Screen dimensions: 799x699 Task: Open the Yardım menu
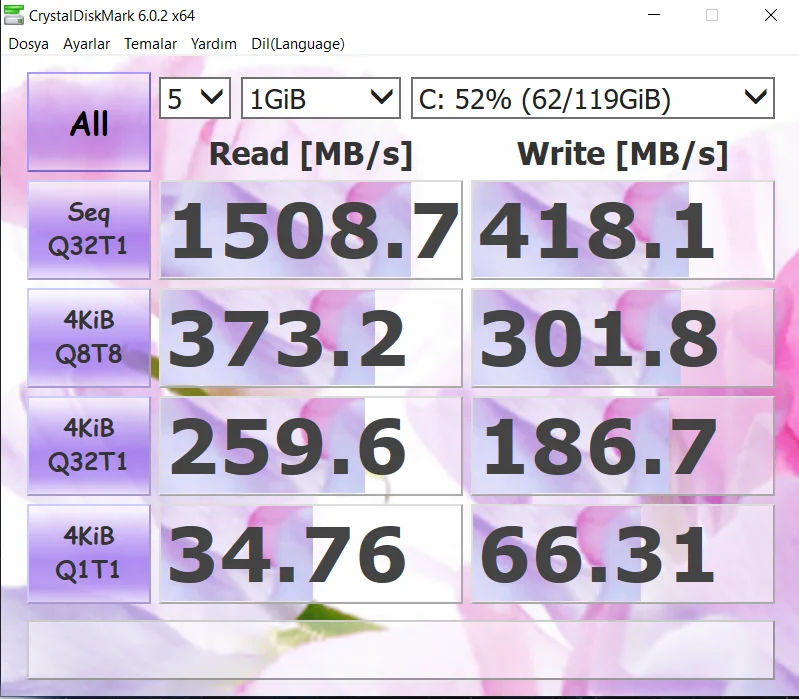coord(214,44)
